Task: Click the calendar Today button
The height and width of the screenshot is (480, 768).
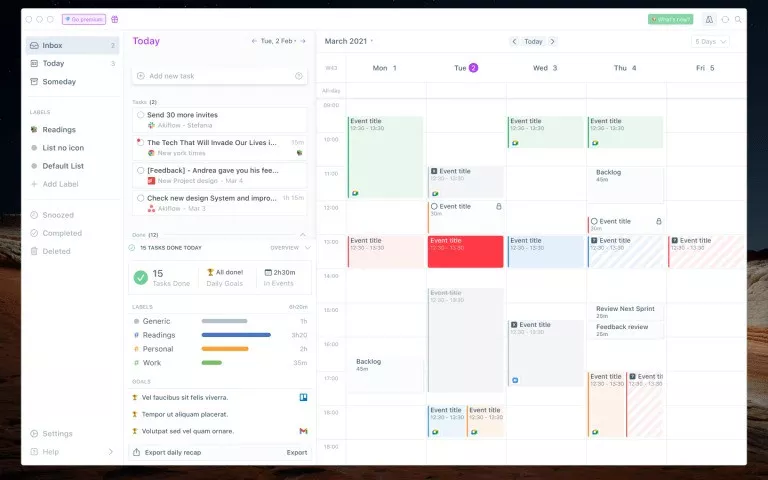Action: pyautogui.click(x=533, y=42)
